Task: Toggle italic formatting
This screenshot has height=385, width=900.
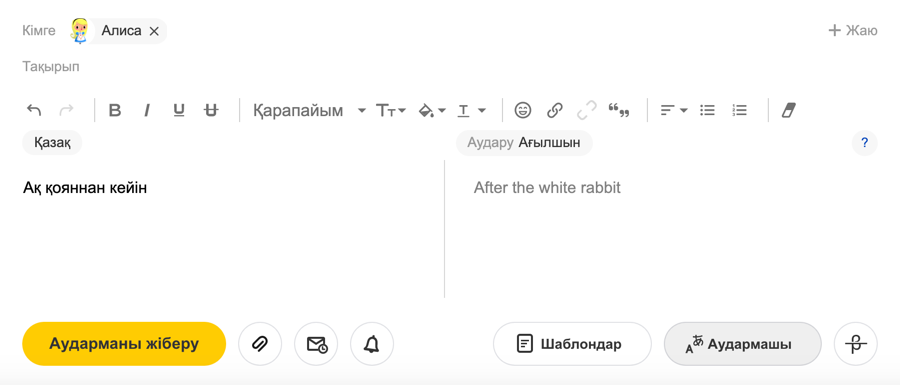Action: (x=147, y=110)
